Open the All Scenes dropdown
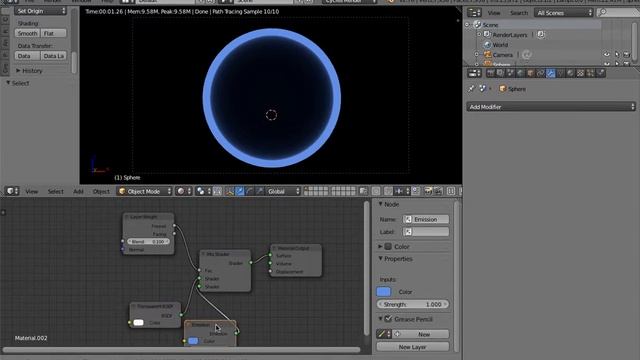Image resolution: width=640 pixels, height=360 pixels. 564,13
